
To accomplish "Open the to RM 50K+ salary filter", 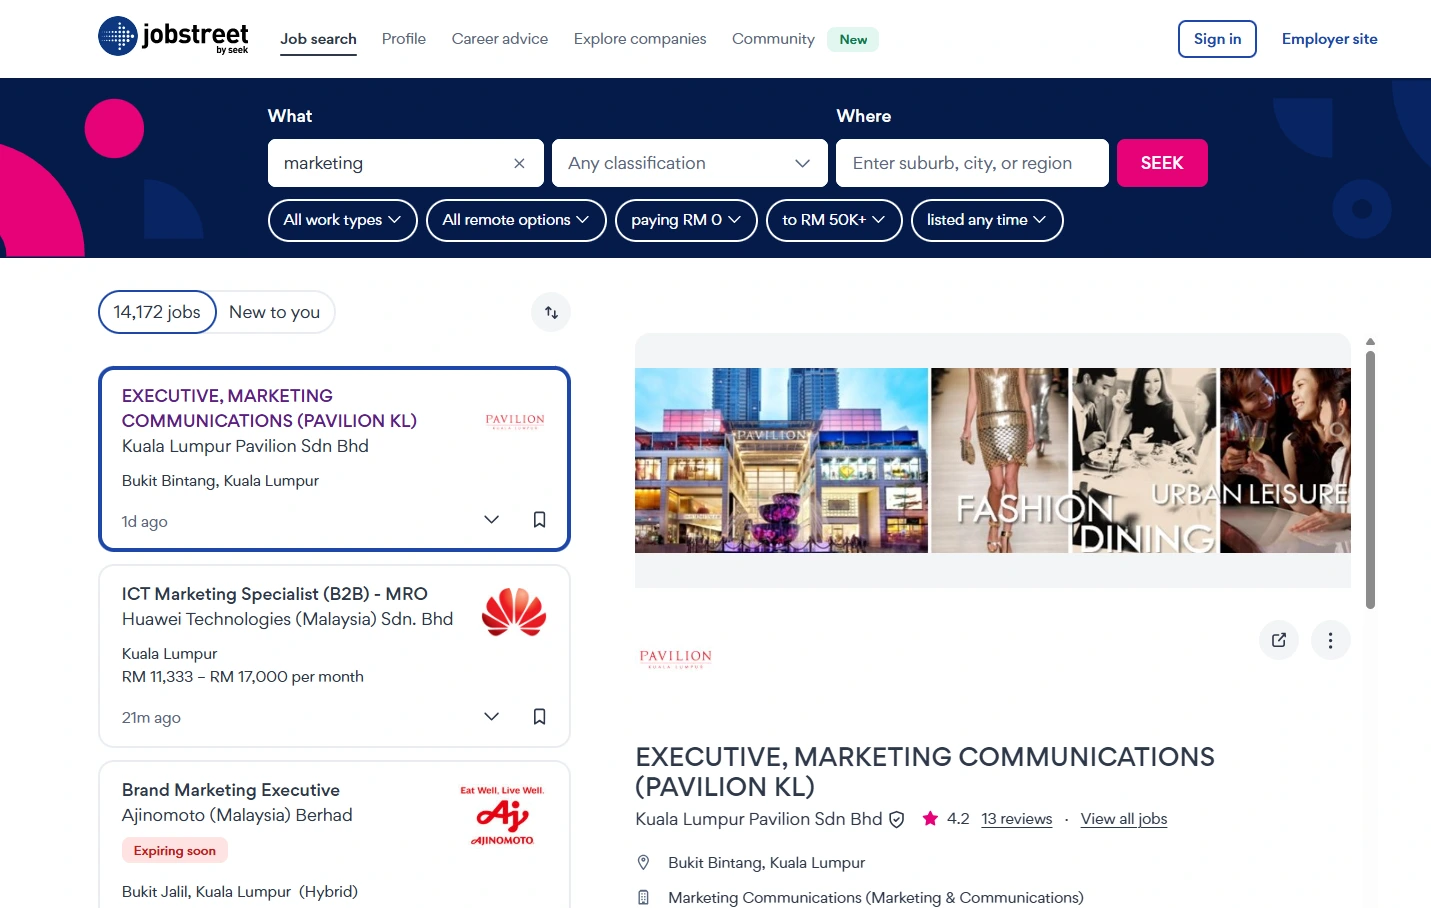I will pos(834,220).
